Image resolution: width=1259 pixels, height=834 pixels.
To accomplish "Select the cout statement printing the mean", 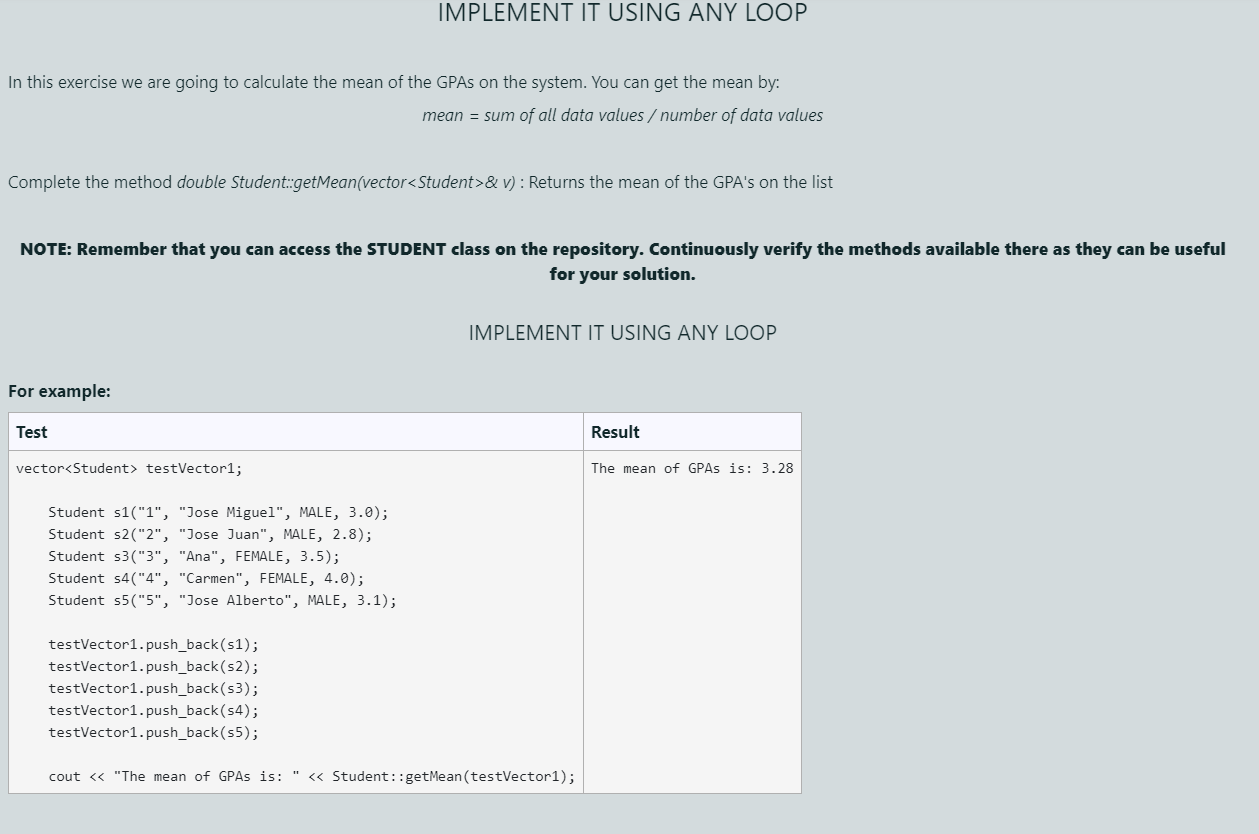I will (x=312, y=776).
